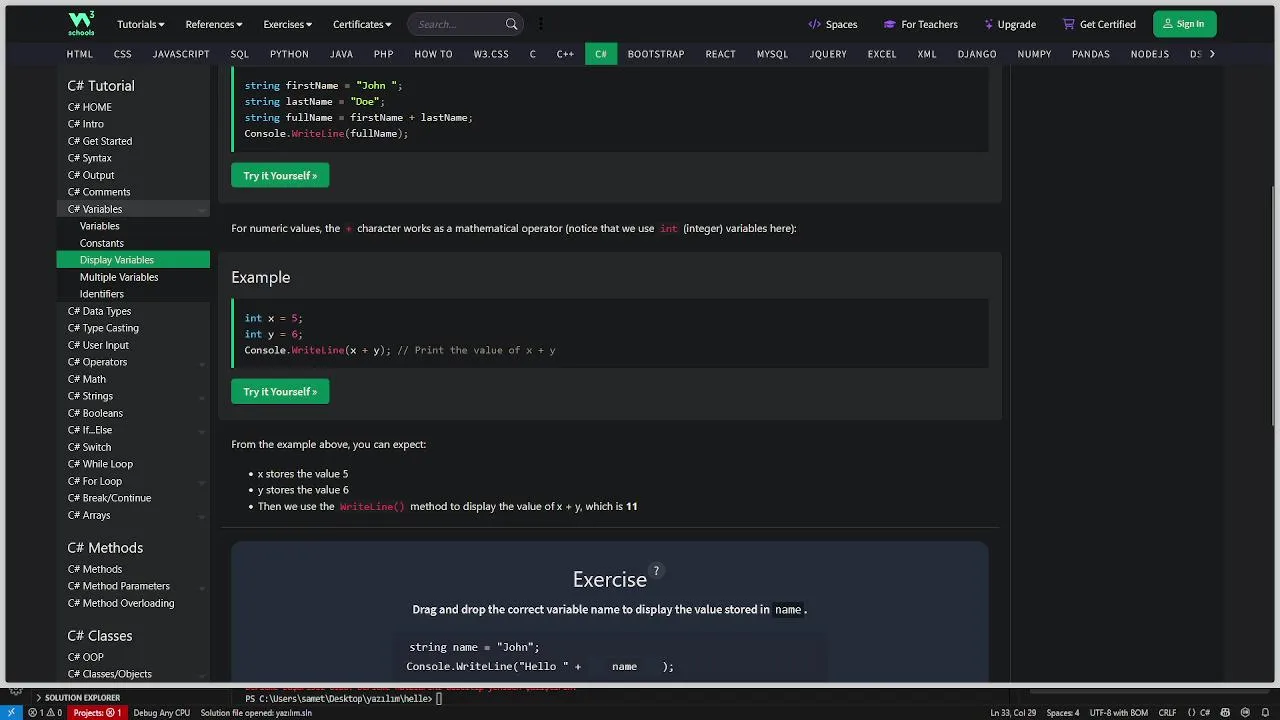
Task: Select the Display Variables sidebar item
Action: pos(133,260)
